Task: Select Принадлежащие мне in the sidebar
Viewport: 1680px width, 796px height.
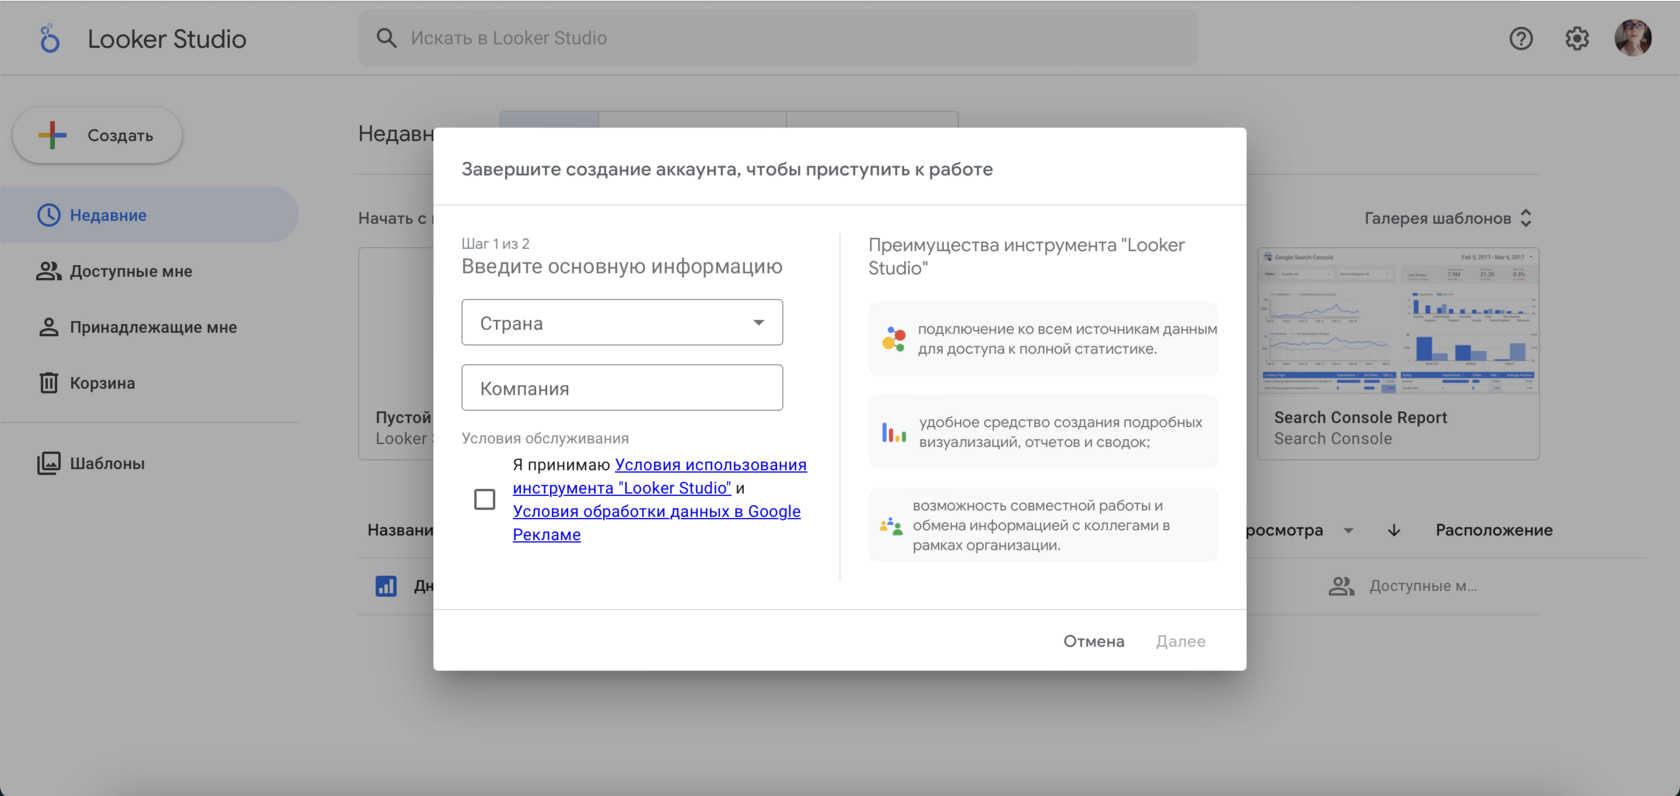Action: [x=149, y=327]
